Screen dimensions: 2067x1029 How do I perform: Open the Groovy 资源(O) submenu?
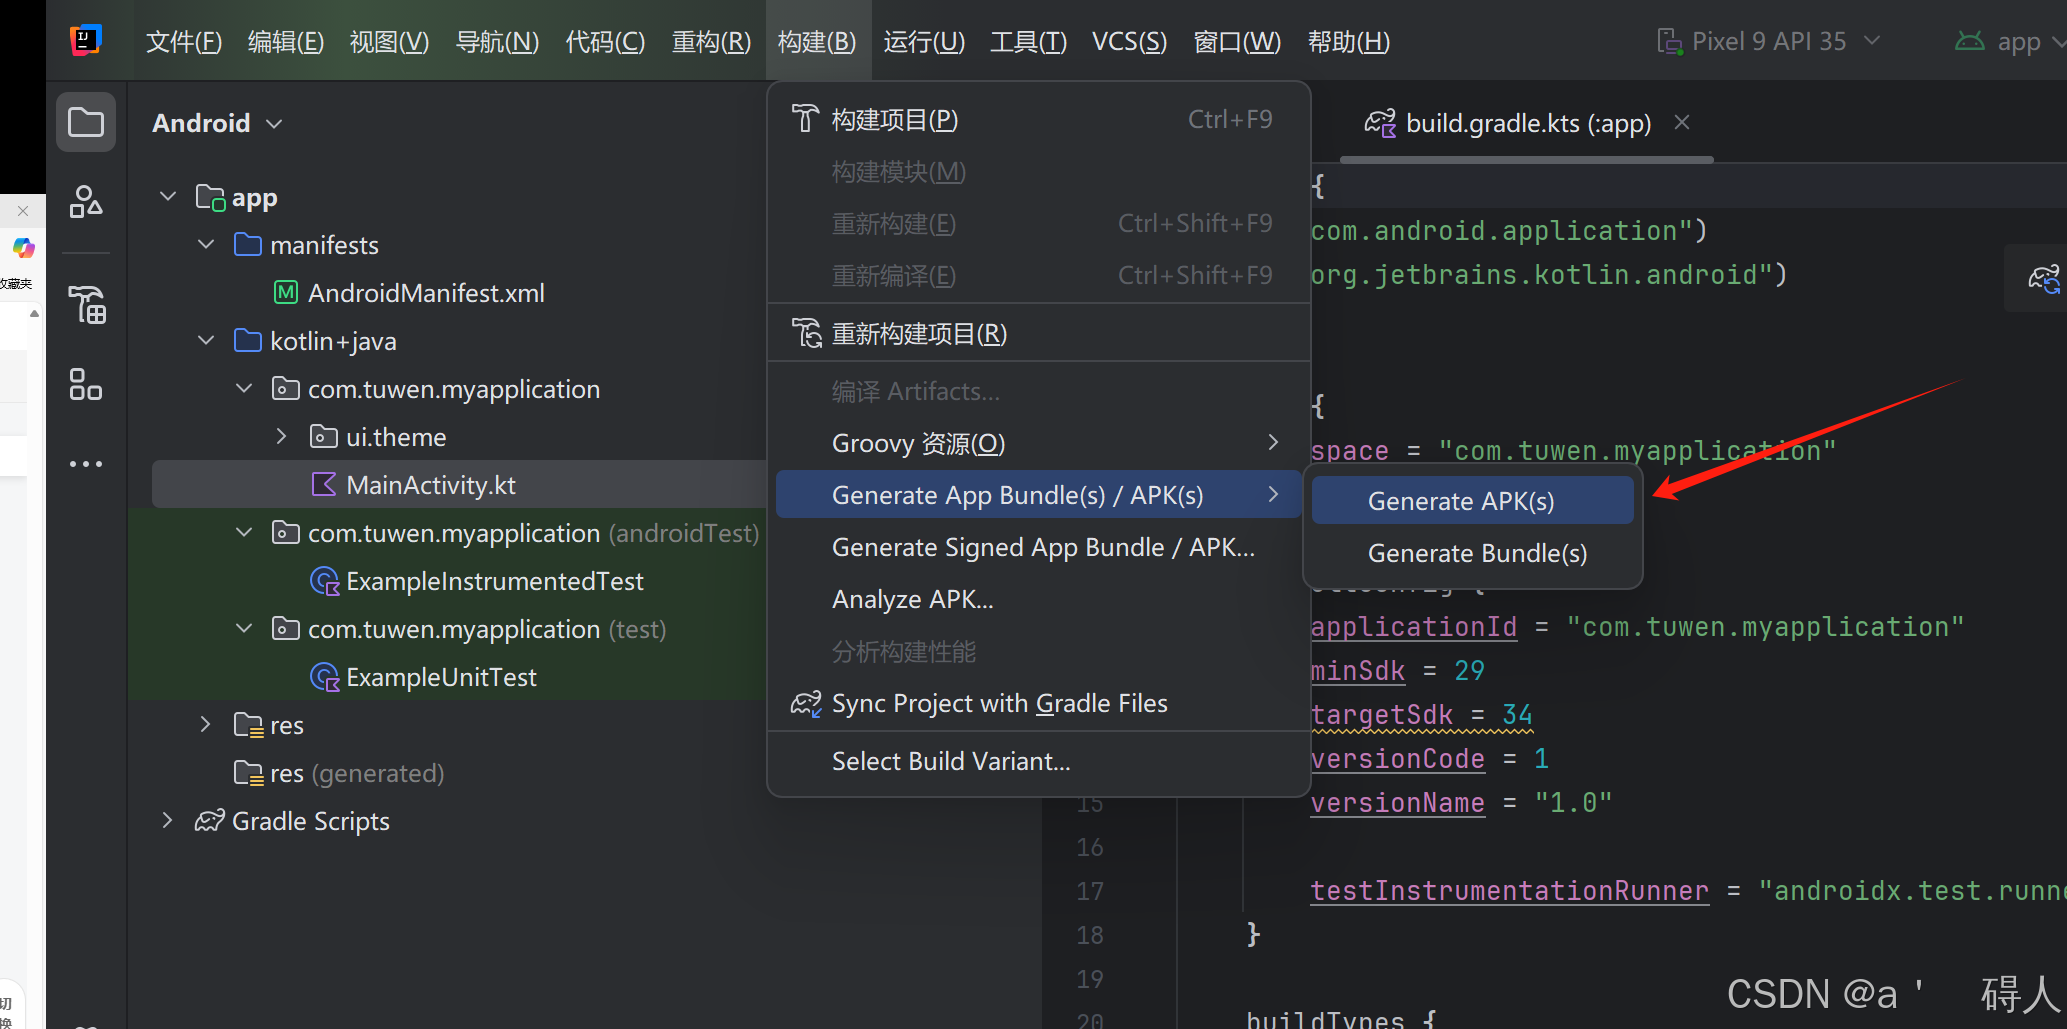point(1039,443)
